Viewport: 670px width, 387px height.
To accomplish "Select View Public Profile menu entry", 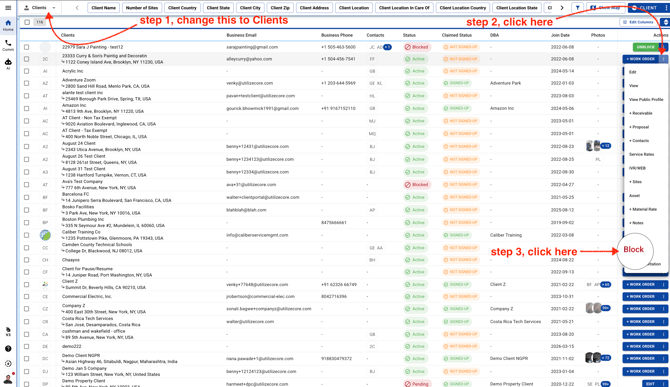I will (646, 100).
